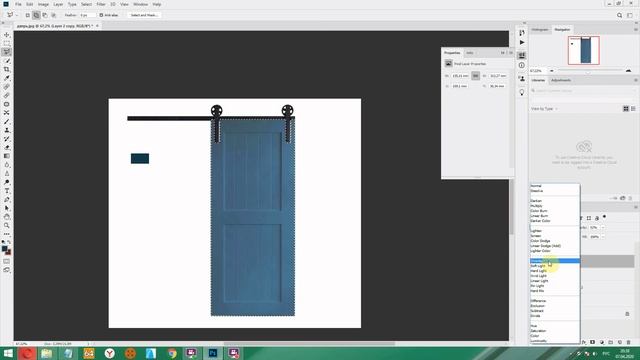Select the Crop tool
The width and height of the screenshot is (640, 360).
[x=7, y=69]
